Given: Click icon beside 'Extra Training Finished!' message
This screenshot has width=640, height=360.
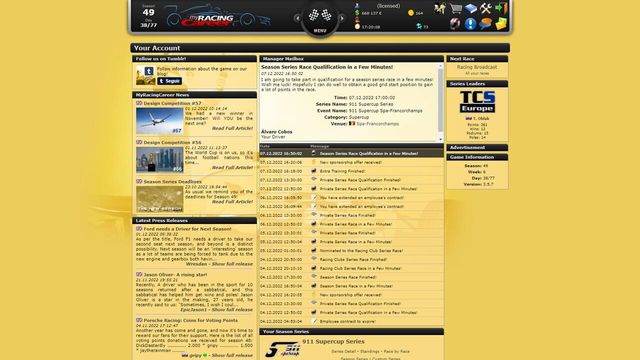Looking at the screenshot, I should (313, 171).
